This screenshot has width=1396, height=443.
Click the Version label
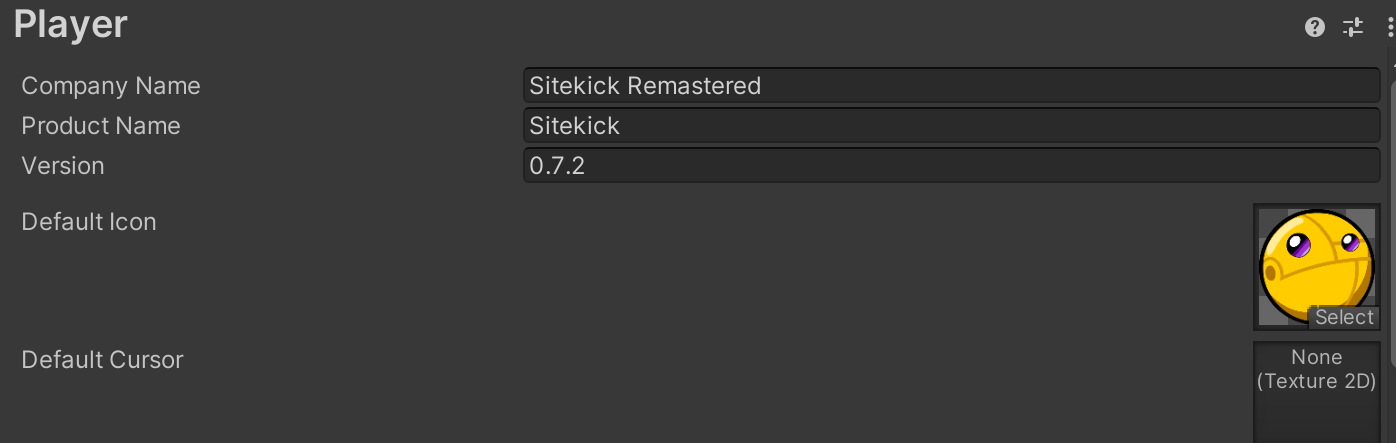[63, 166]
